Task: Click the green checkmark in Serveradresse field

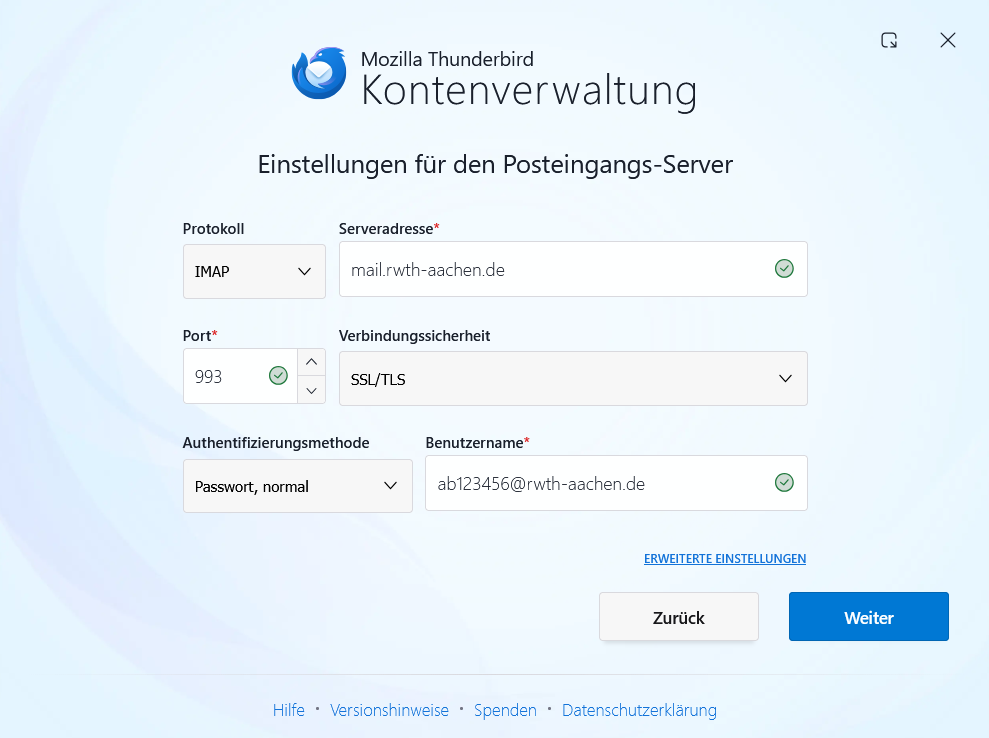Action: point(784,269)
